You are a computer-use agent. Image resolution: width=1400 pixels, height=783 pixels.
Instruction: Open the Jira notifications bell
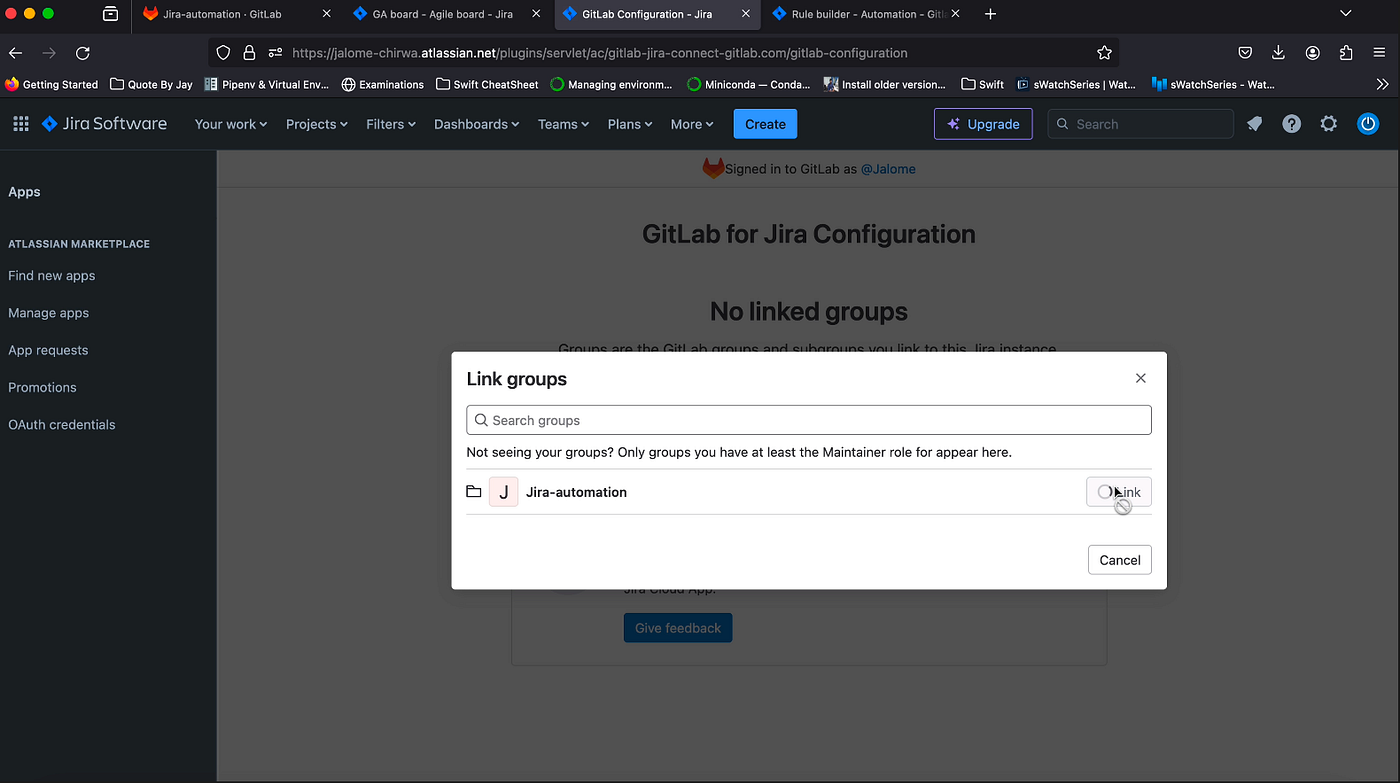[x=1254, y=124]
